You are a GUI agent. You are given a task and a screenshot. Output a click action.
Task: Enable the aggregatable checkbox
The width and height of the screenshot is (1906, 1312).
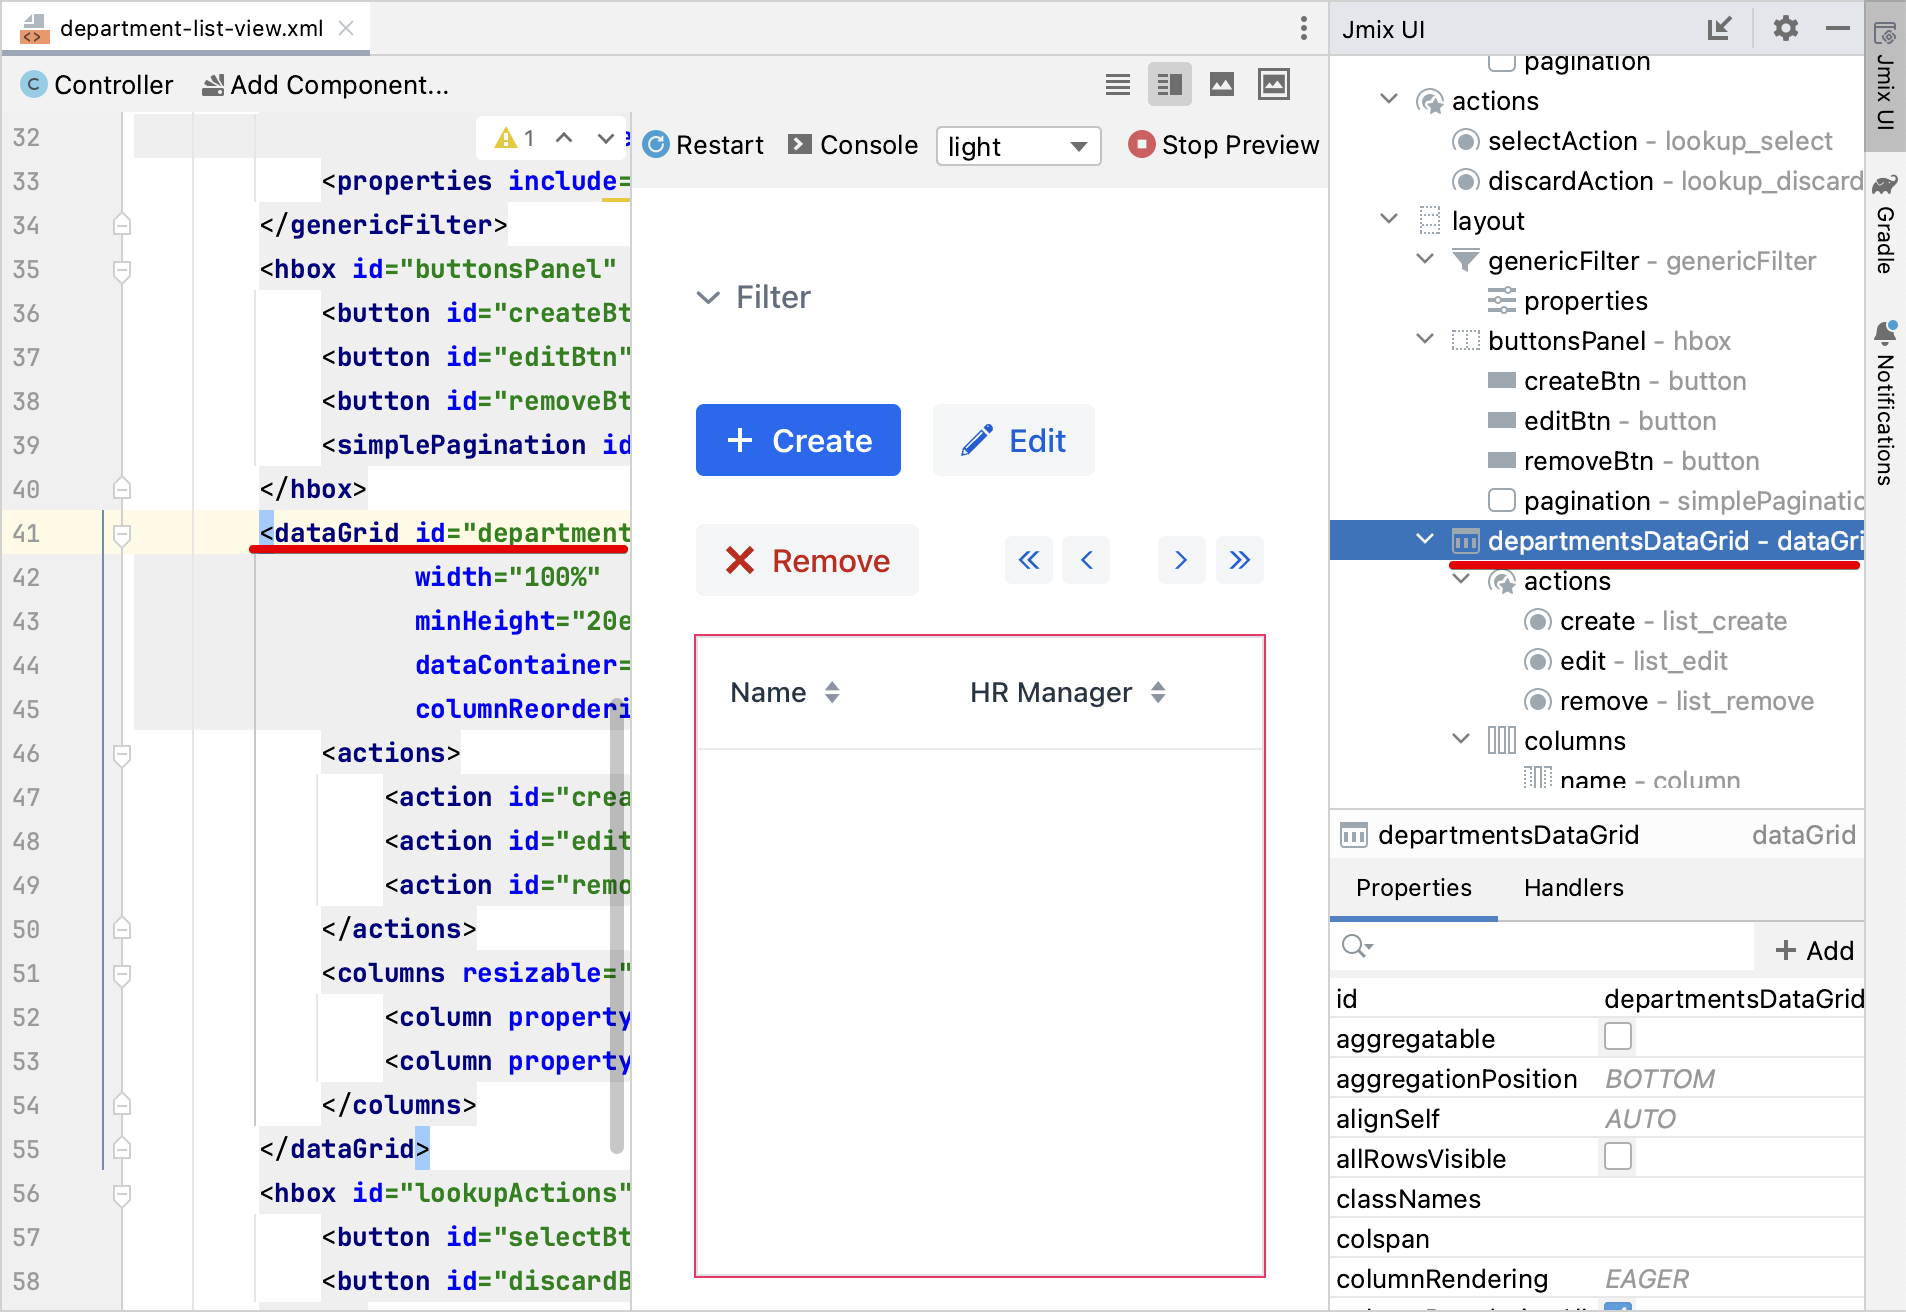[1617, 1037]
